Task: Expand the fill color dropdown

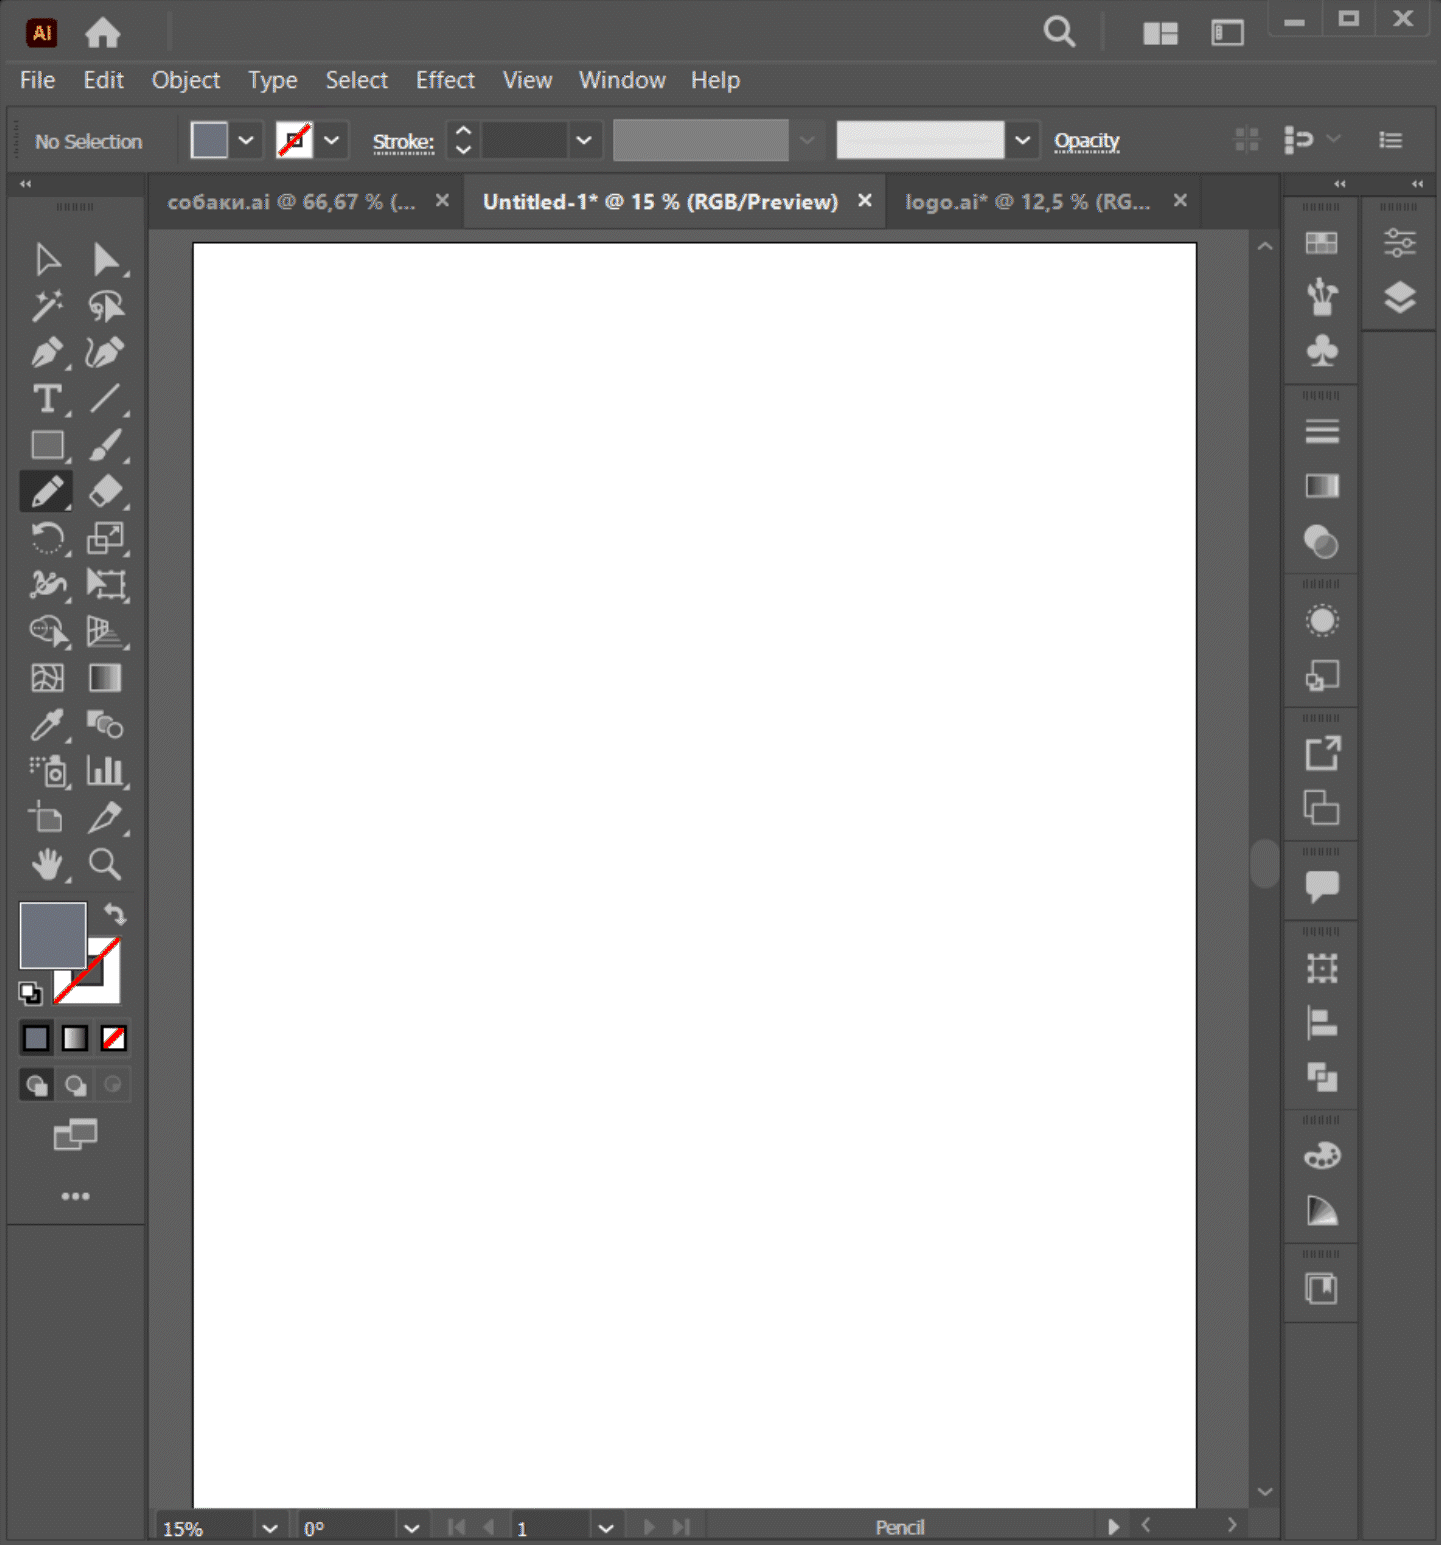Action: (x=246, y=141)
